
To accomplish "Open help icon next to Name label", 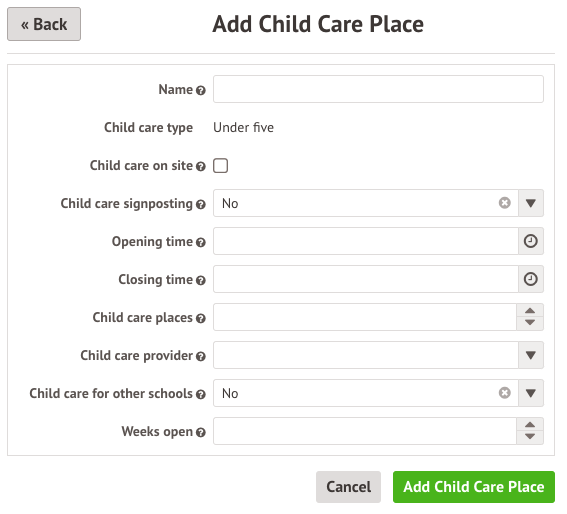I will [201, 90].
